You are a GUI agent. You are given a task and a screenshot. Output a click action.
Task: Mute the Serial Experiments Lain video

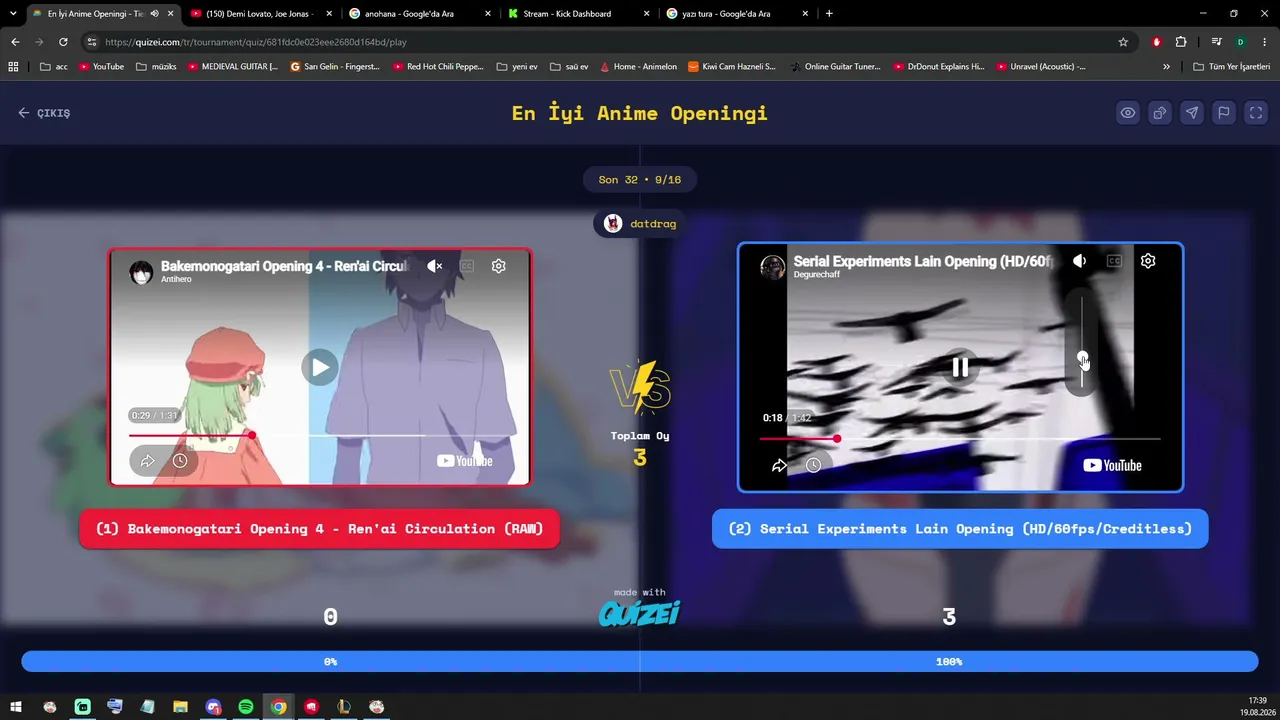1080,261
